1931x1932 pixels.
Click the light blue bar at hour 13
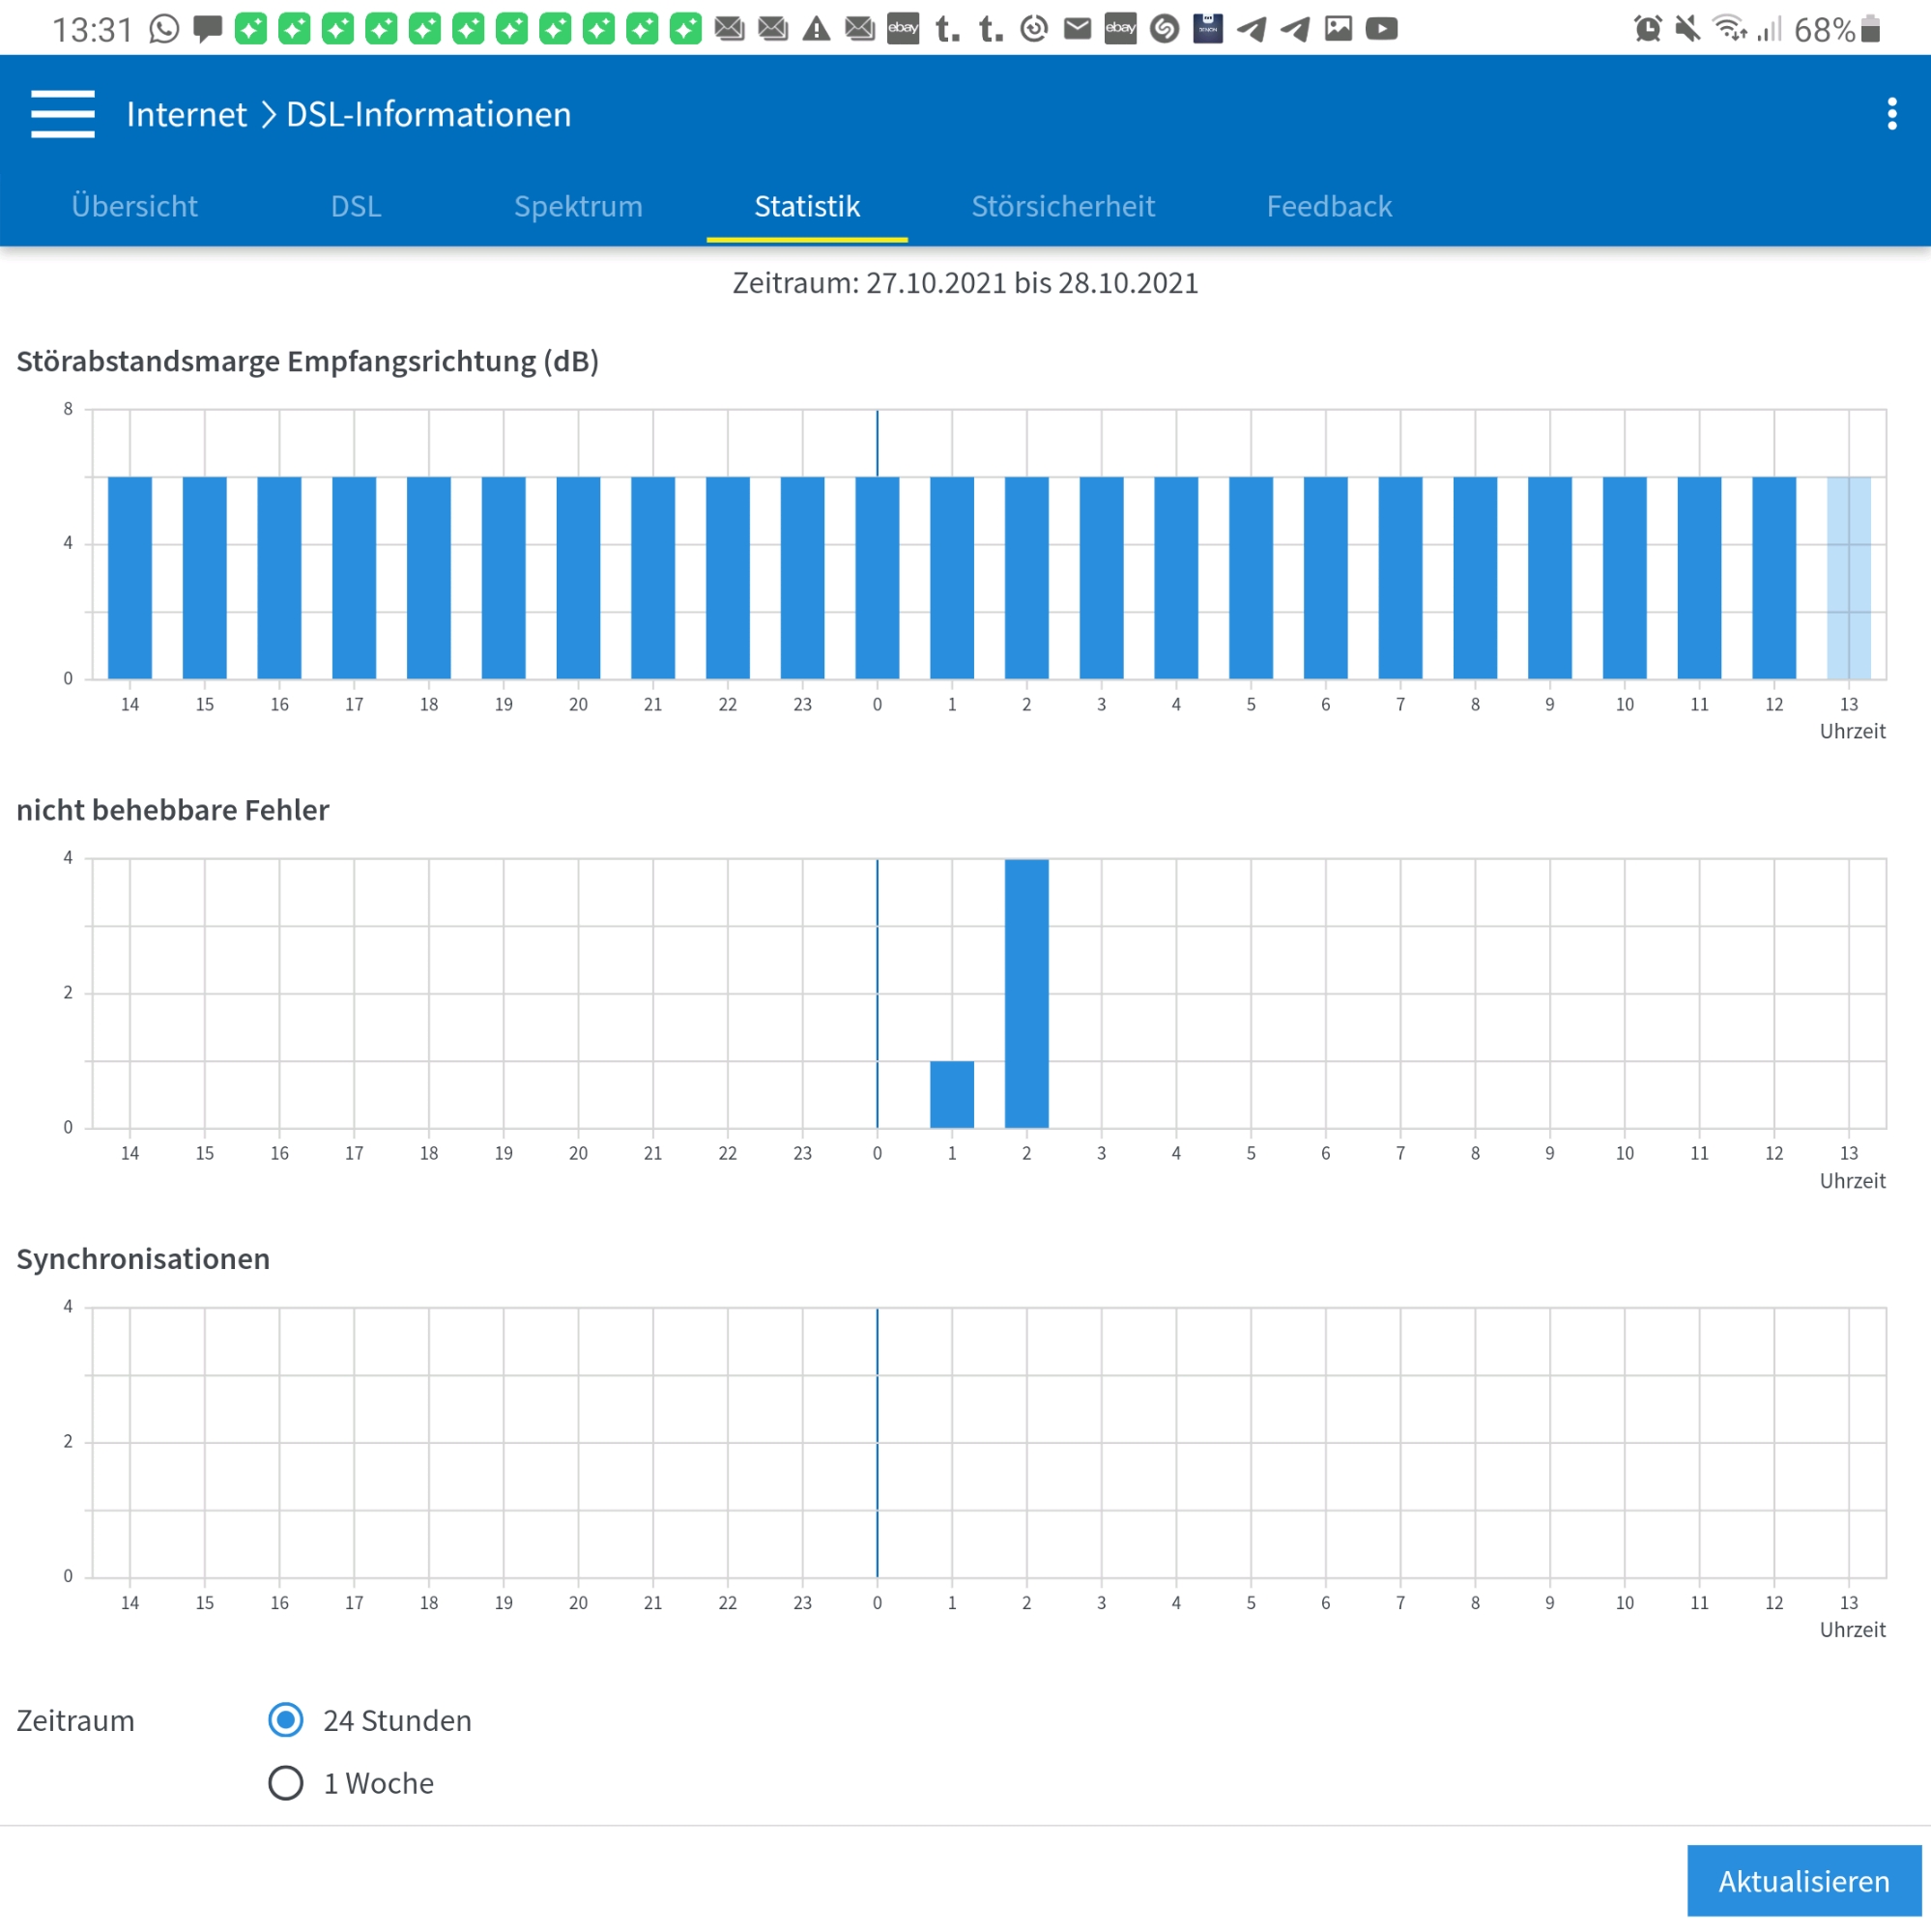point(1848,578)
